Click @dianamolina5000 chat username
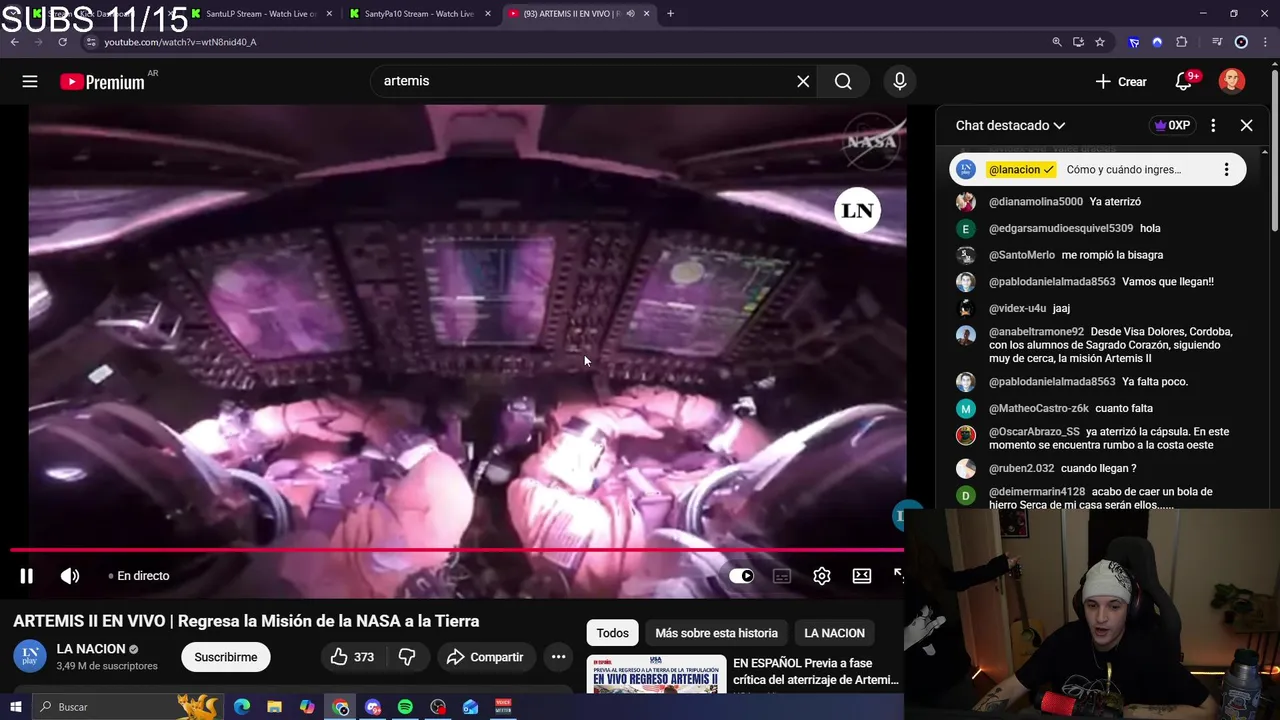 (x=1036, y=202)
